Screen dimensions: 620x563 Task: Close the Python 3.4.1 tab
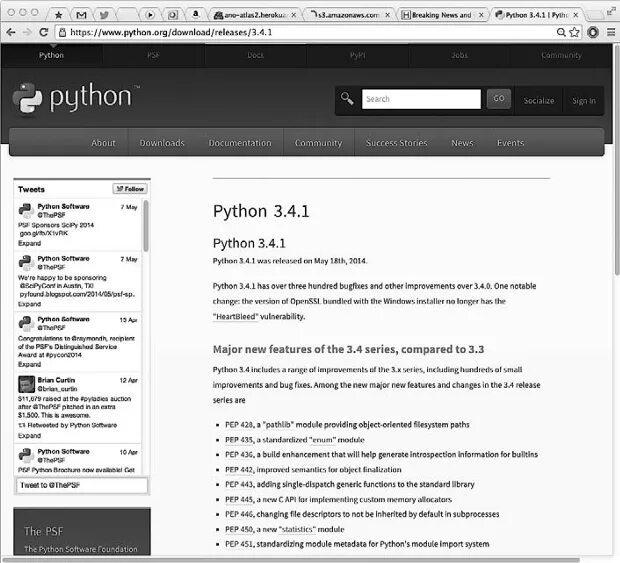click(x=576, y=15)
